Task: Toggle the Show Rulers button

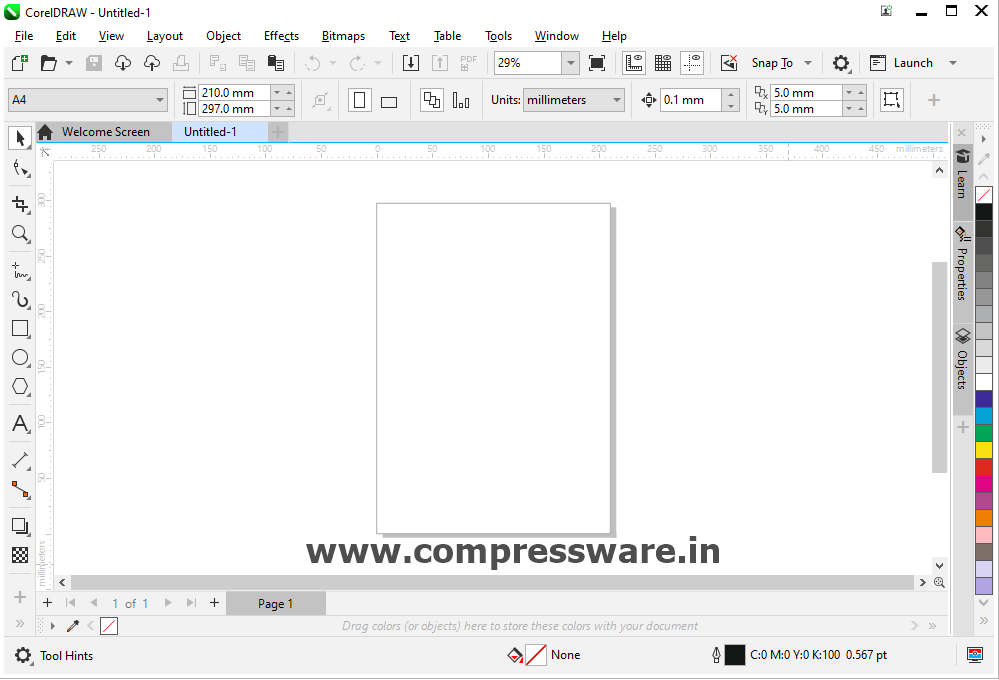Action: [x=634, y=62]
